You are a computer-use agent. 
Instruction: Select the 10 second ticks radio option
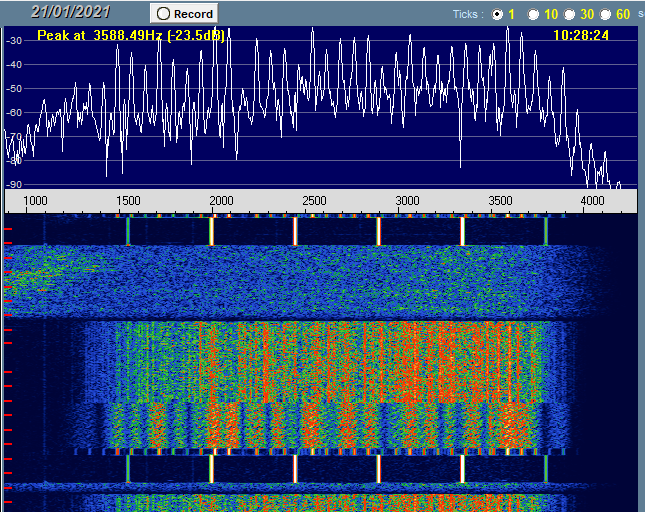533,15
